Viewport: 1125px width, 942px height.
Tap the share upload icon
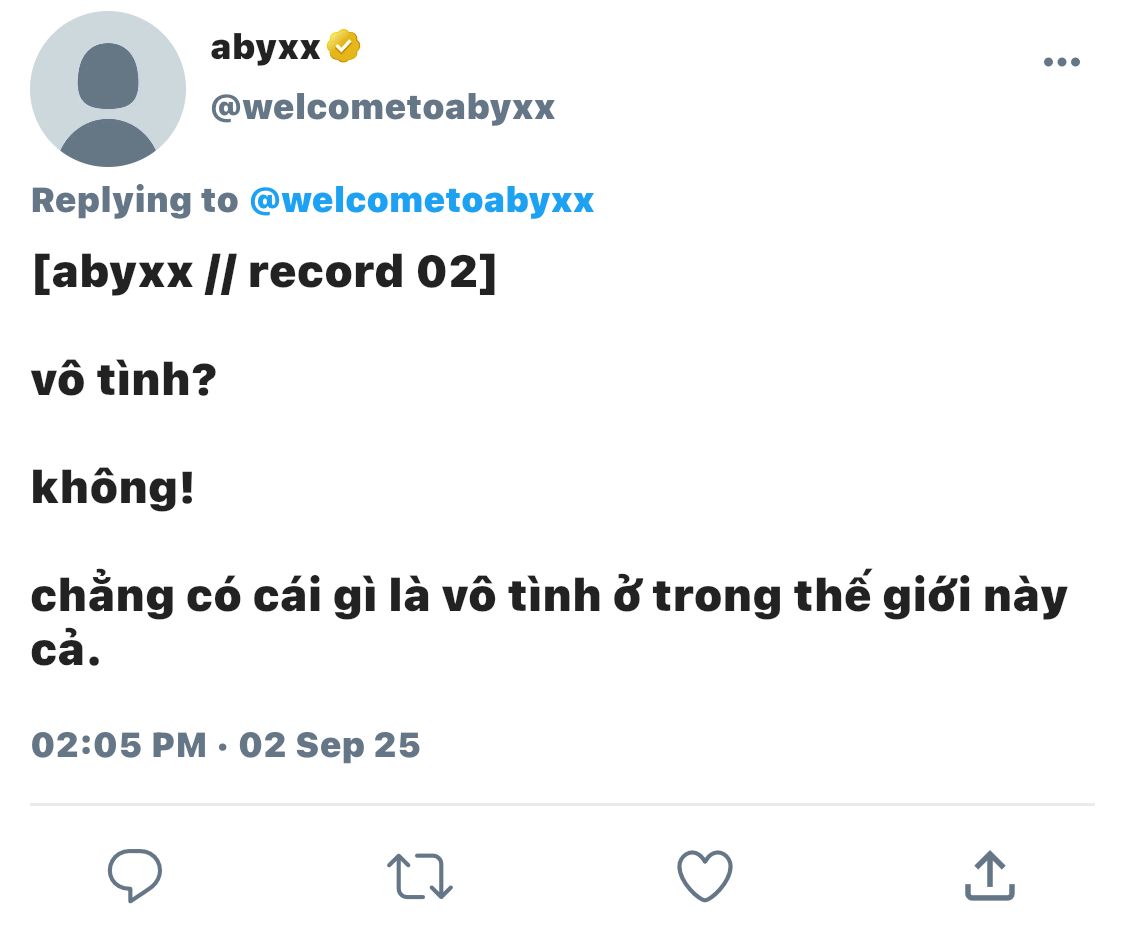click(990, 875)
